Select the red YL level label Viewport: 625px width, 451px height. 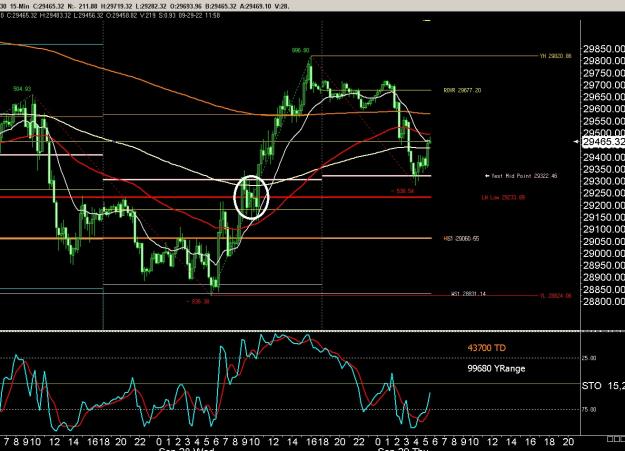click(x=556, y=296)
